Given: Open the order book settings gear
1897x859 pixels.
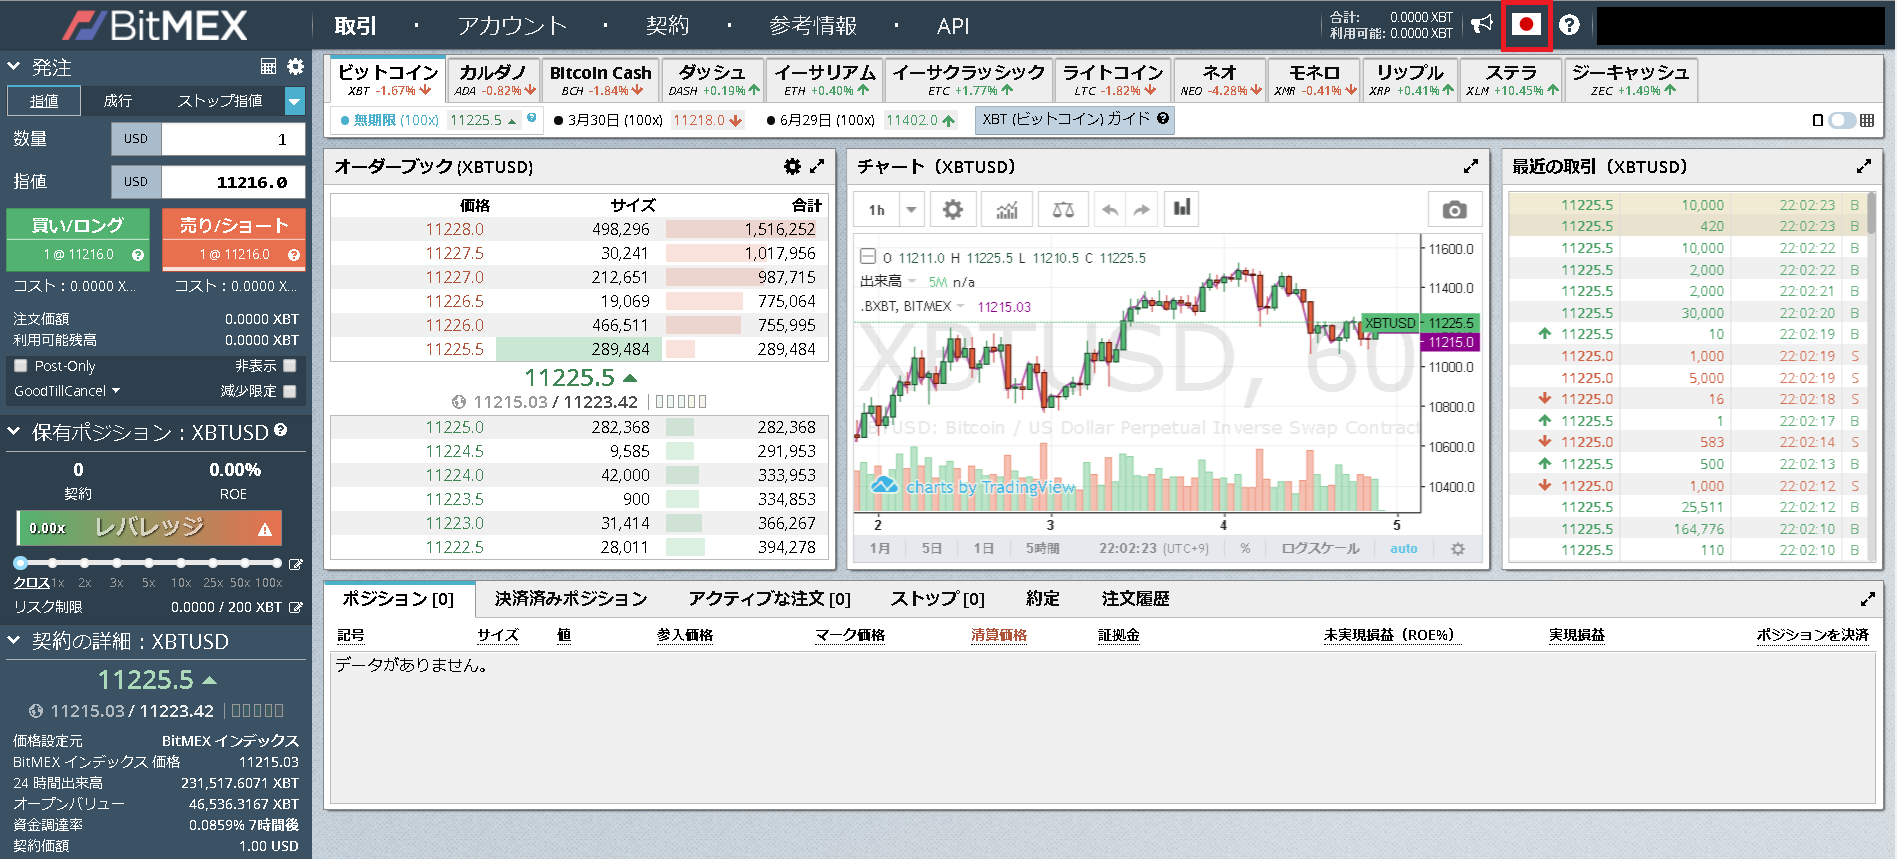Looking at the screenshot, I should [792, 166].
